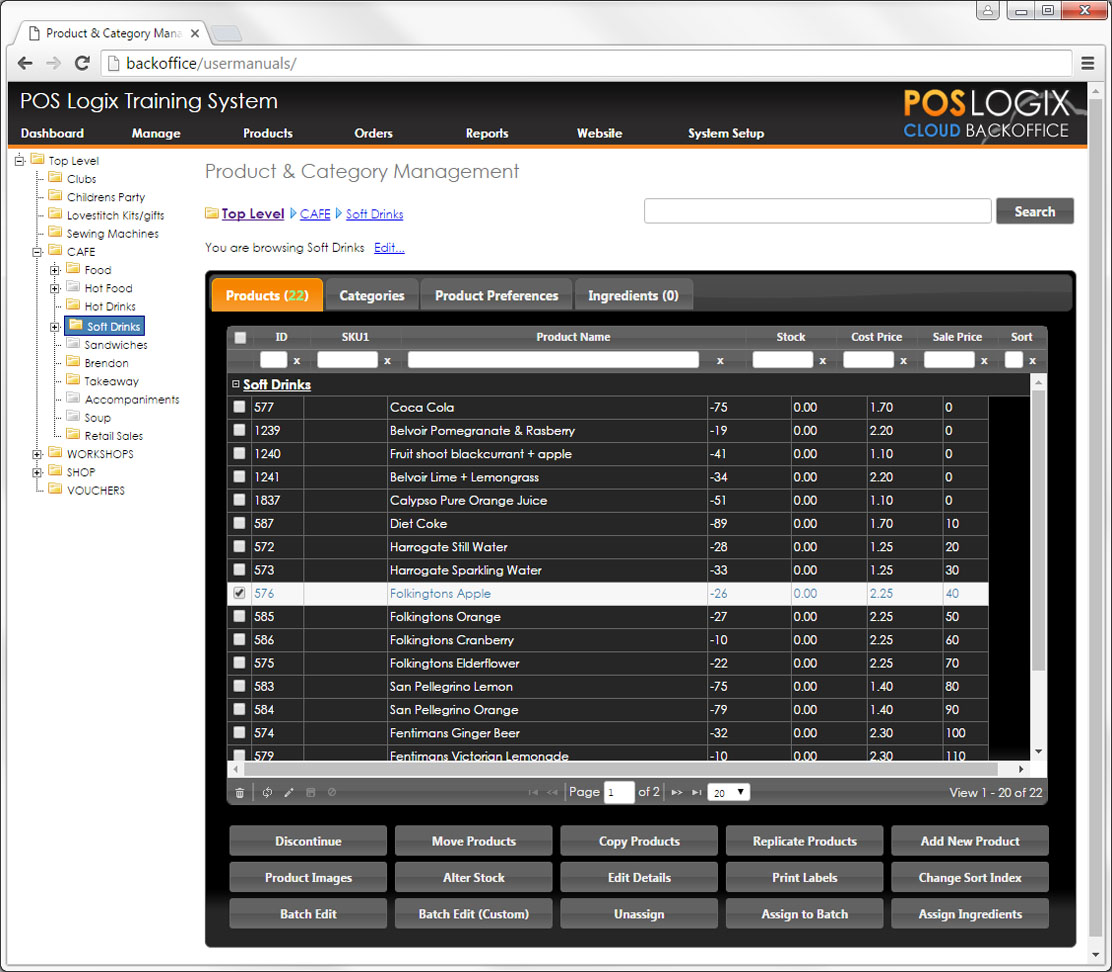This screenshot has width=1112, height=972.
Task: Clear the SKU1 filter with its x
Action: 387,361
